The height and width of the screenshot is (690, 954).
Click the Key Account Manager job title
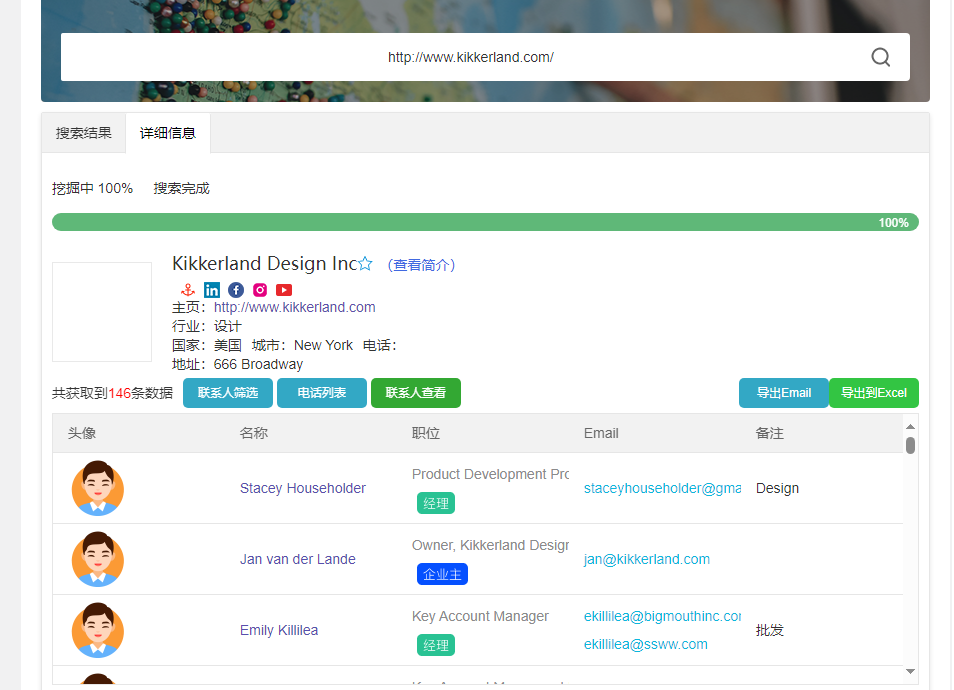point(480,616)
